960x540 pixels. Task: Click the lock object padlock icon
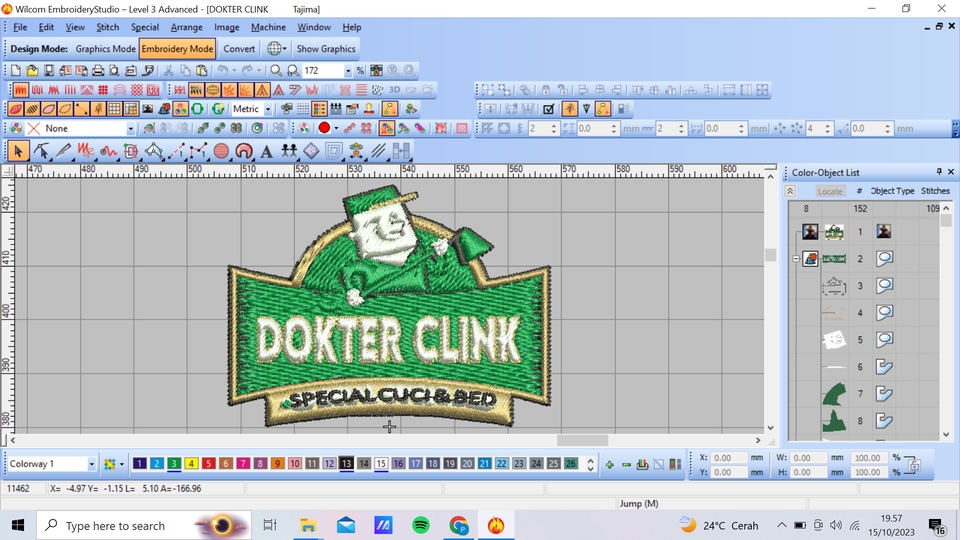(546, 90)
